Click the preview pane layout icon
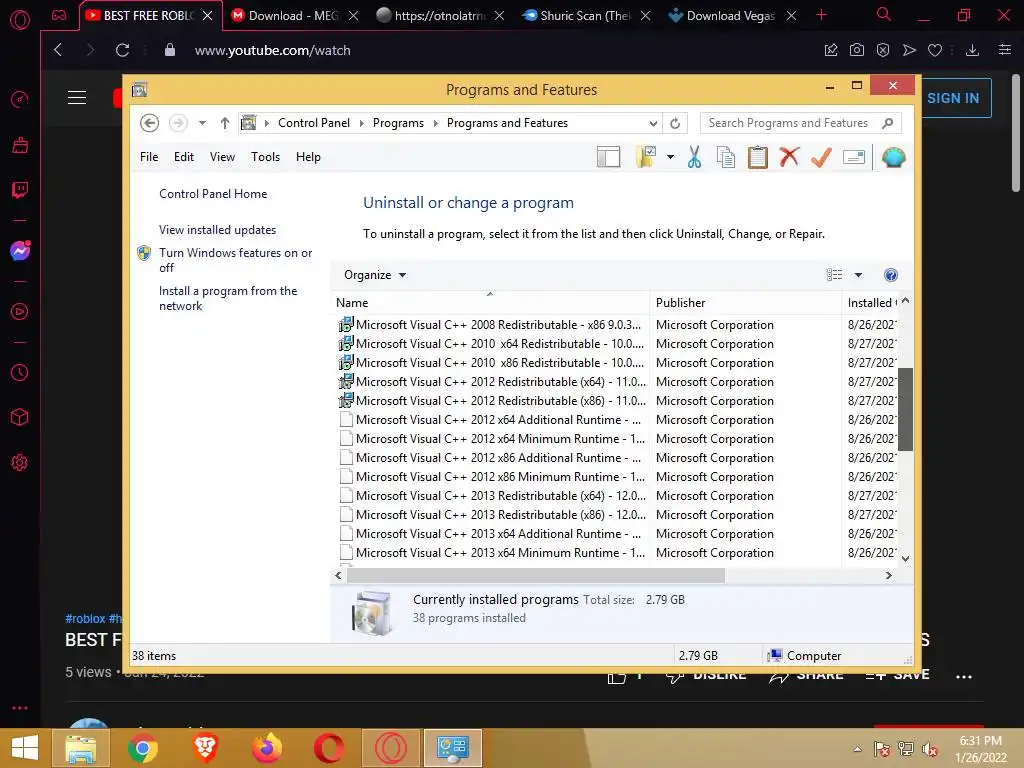 coord(608,157)
